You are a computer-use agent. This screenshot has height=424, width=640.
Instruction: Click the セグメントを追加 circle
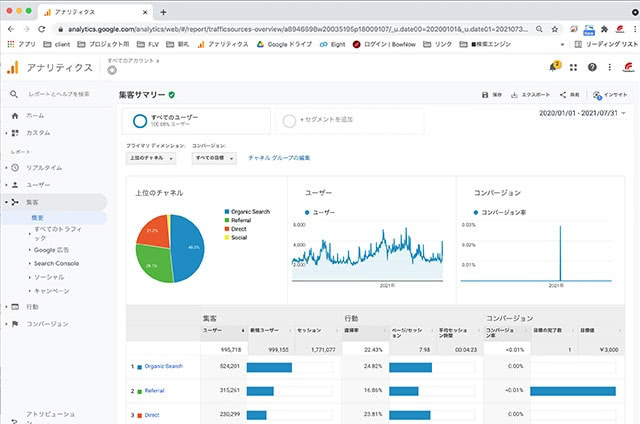coord(289,121)
